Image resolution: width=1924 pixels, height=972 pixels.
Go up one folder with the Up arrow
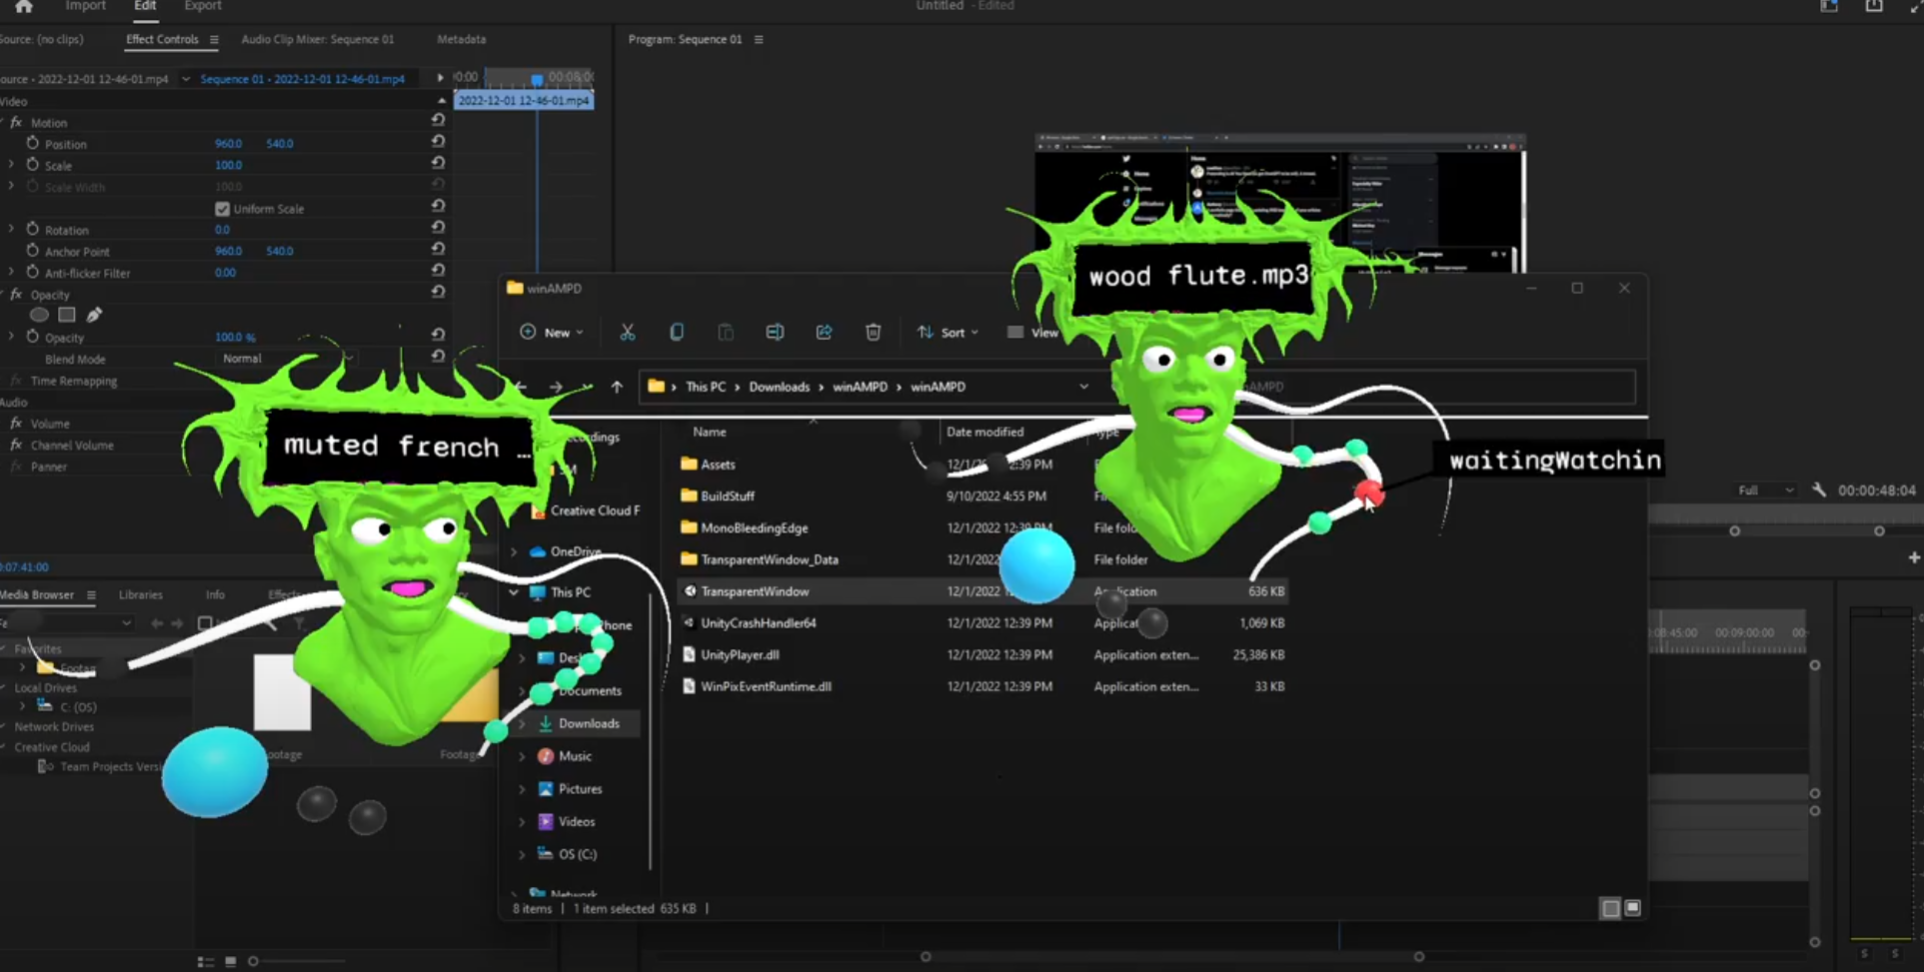point(617,387)
